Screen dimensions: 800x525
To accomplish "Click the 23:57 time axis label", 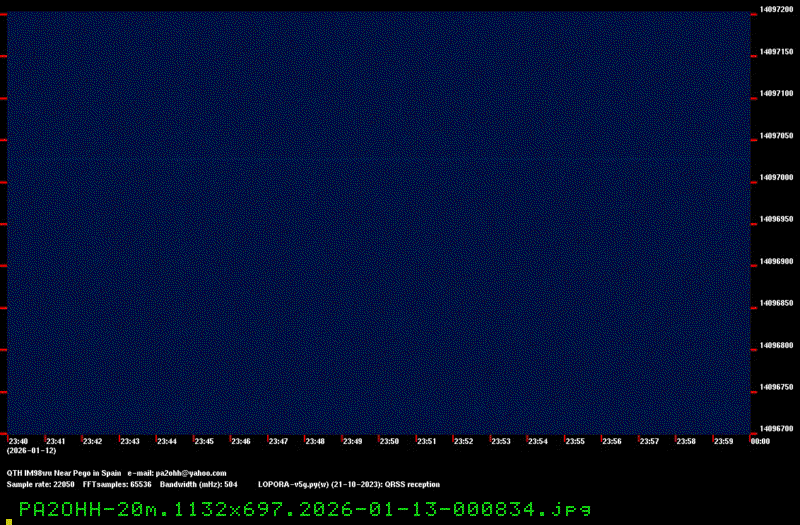I will click(x=649, y=441).
